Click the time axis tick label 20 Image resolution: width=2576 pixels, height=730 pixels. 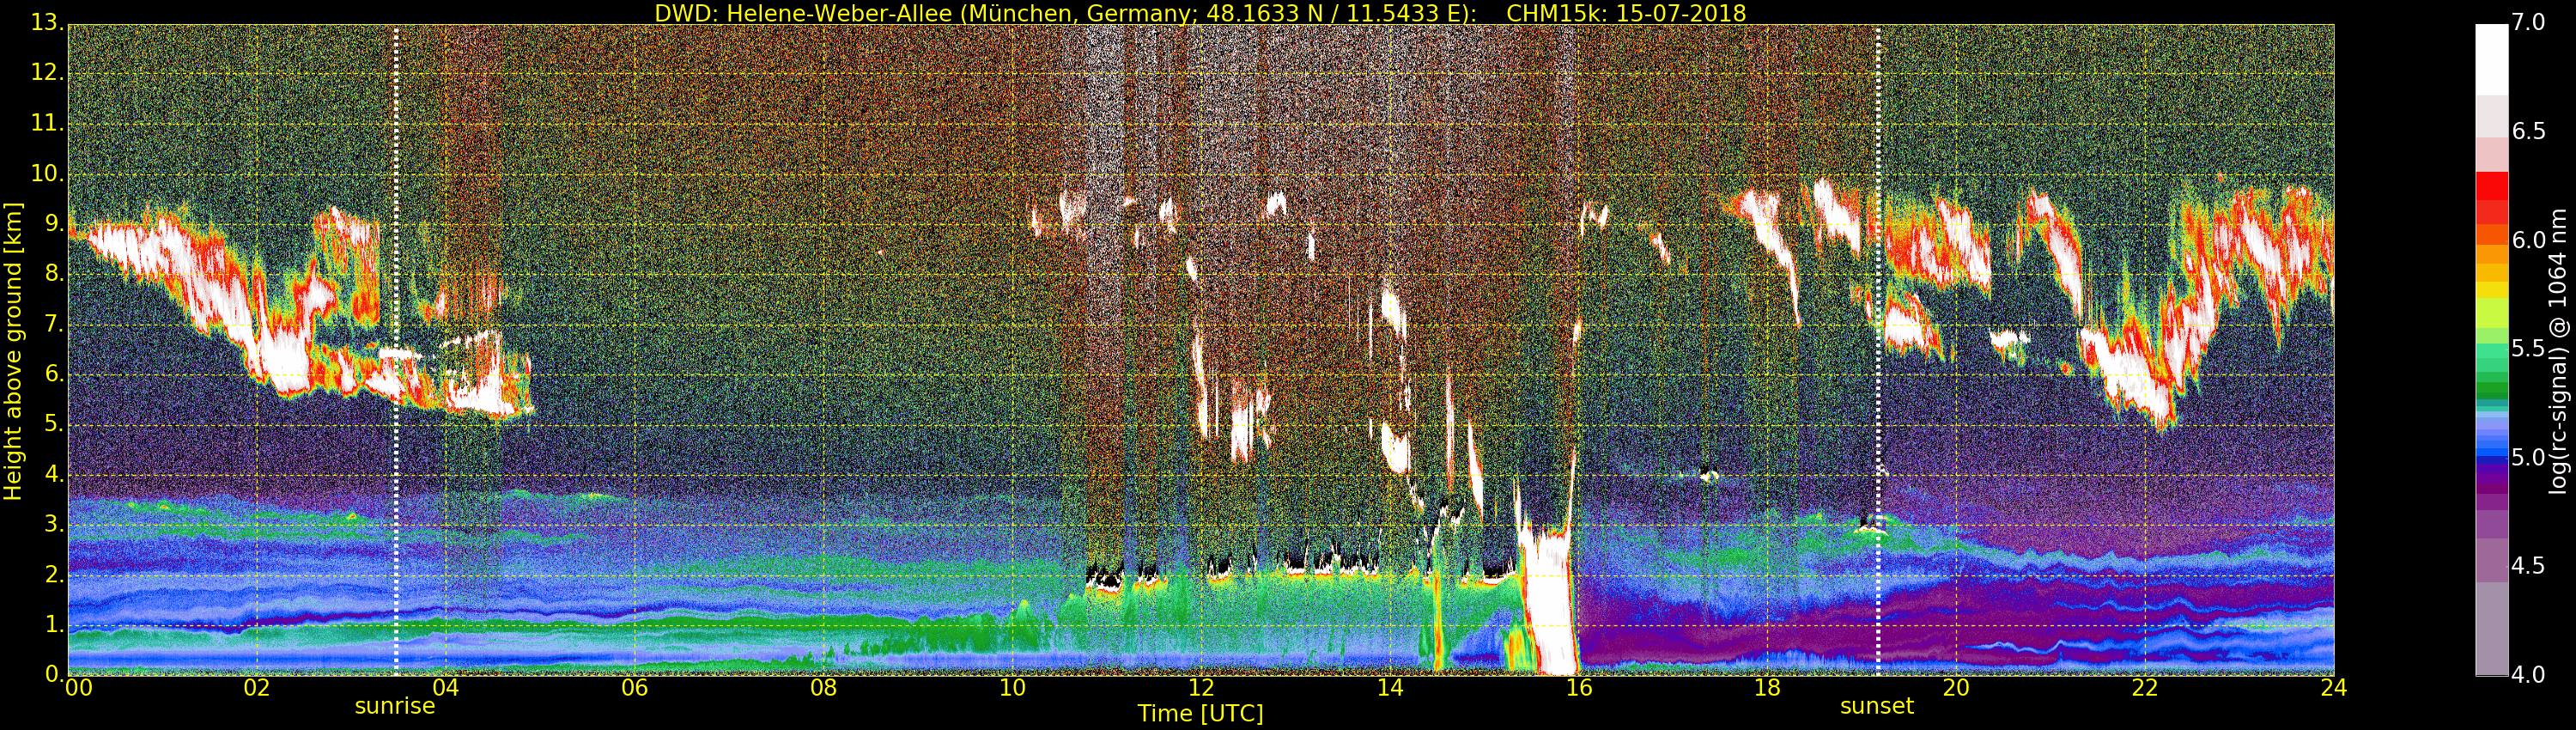(x=1956, y=688)
